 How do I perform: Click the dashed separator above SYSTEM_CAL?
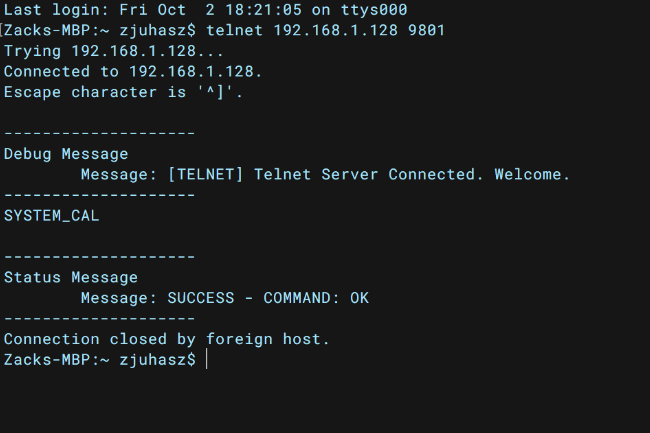[99, 195]
